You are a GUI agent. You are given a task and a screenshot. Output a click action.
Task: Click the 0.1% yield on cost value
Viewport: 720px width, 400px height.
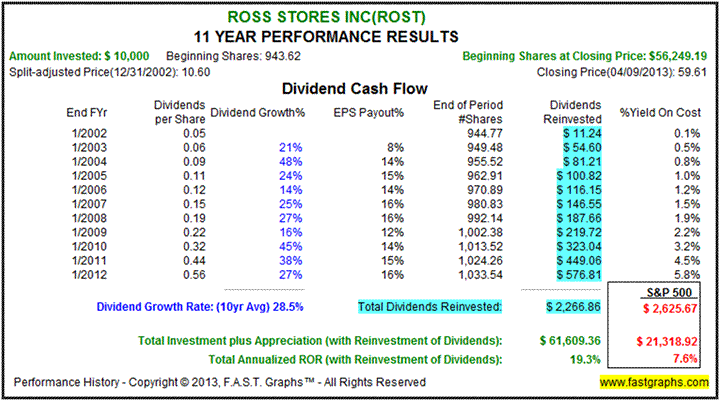tap(687, 134)
